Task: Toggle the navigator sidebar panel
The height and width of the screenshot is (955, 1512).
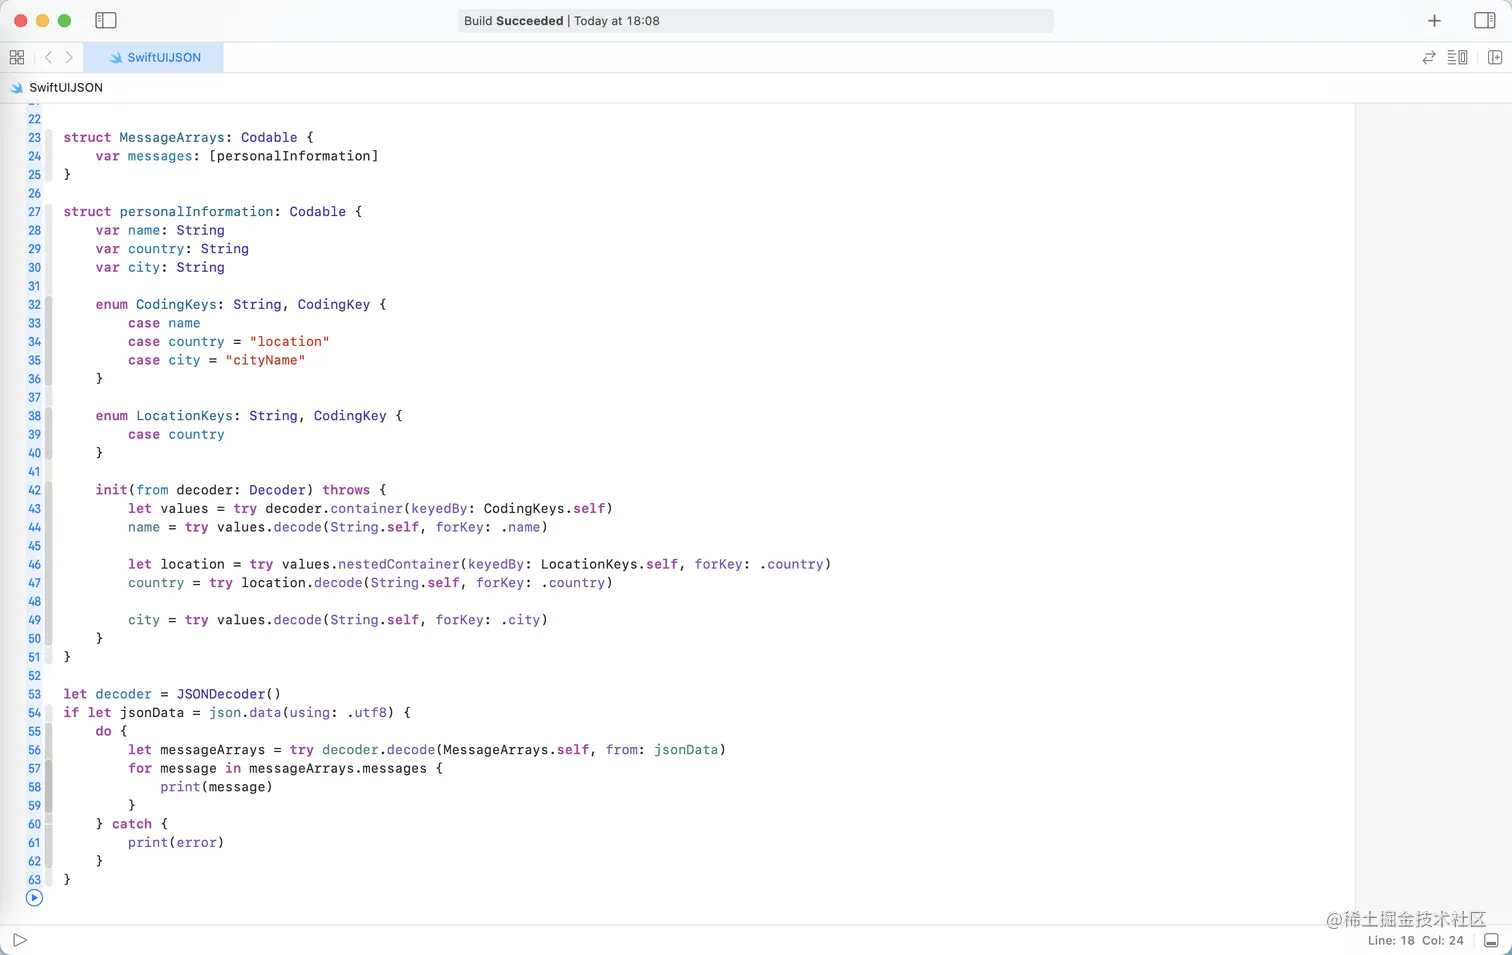Action: [106, 20]
